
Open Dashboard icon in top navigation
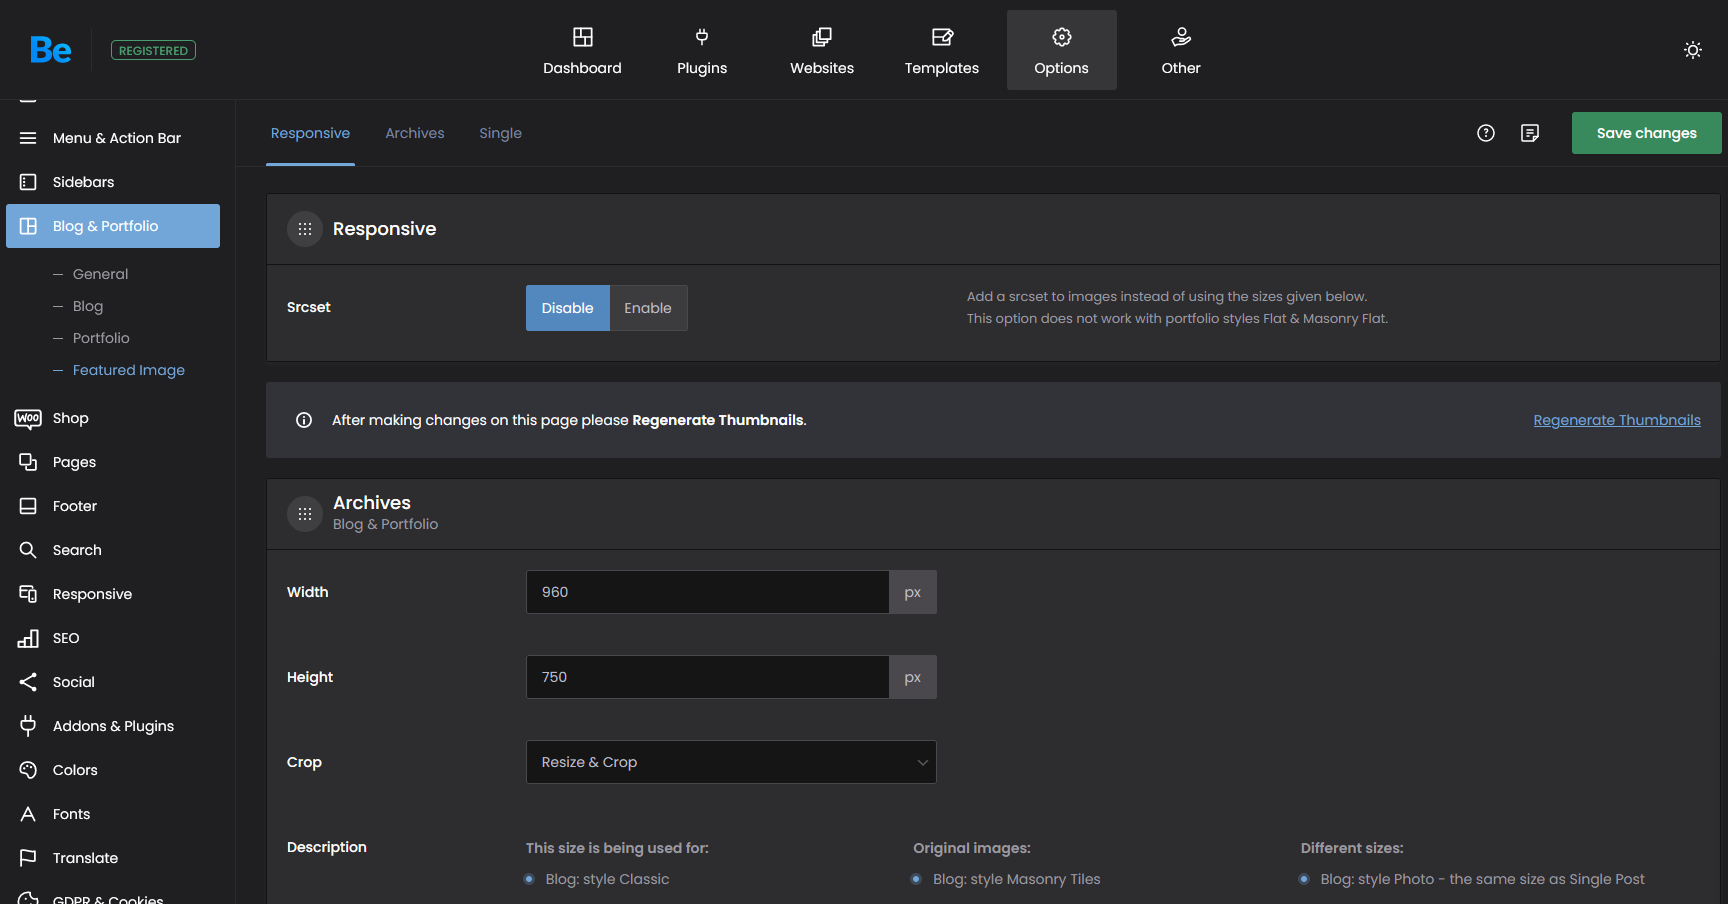[582, 37]
